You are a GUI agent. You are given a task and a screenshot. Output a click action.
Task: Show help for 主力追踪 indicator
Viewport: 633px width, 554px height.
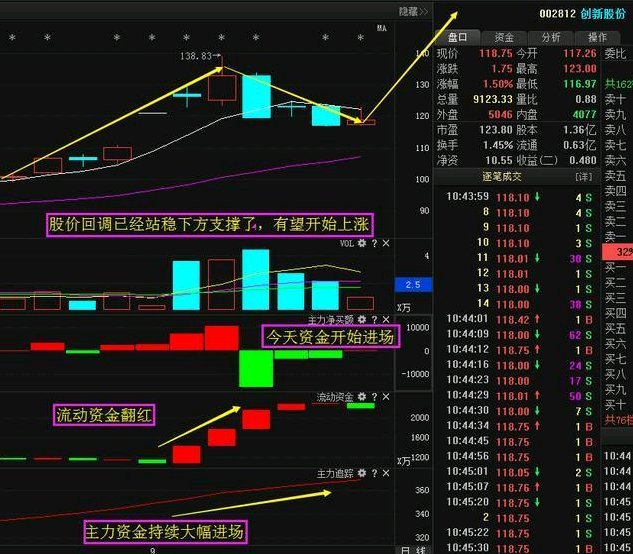coord(374,472)
